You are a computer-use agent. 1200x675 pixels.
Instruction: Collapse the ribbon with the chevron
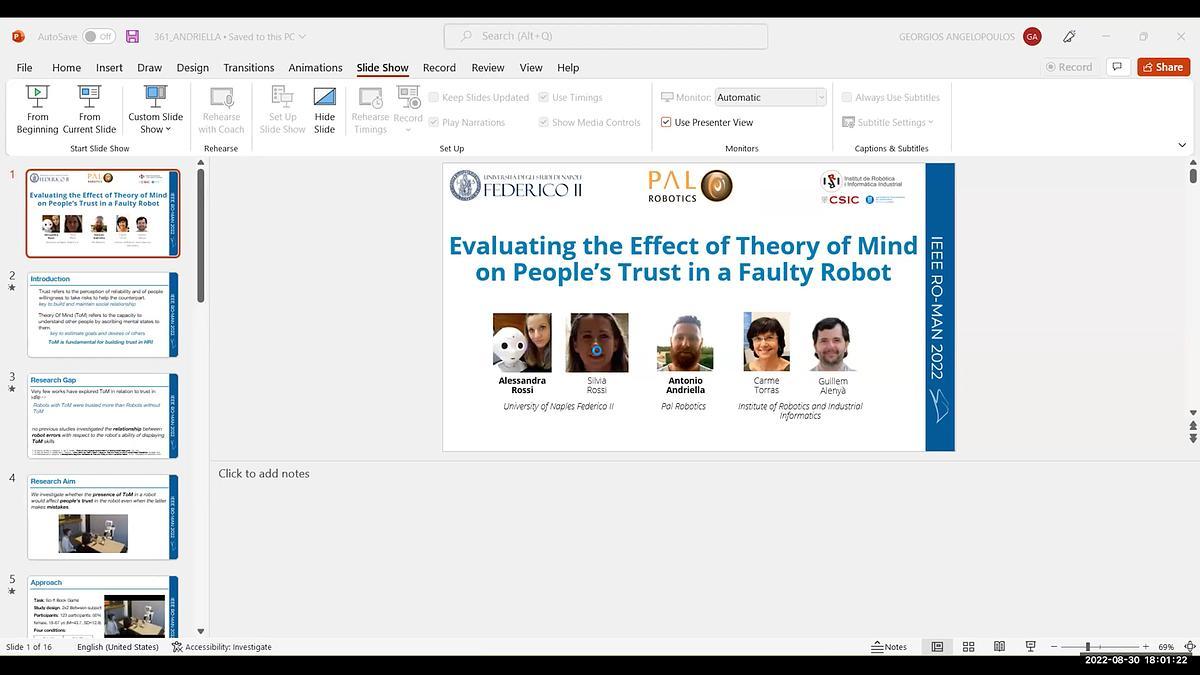pyautogui.click(x=1182, y=146)
